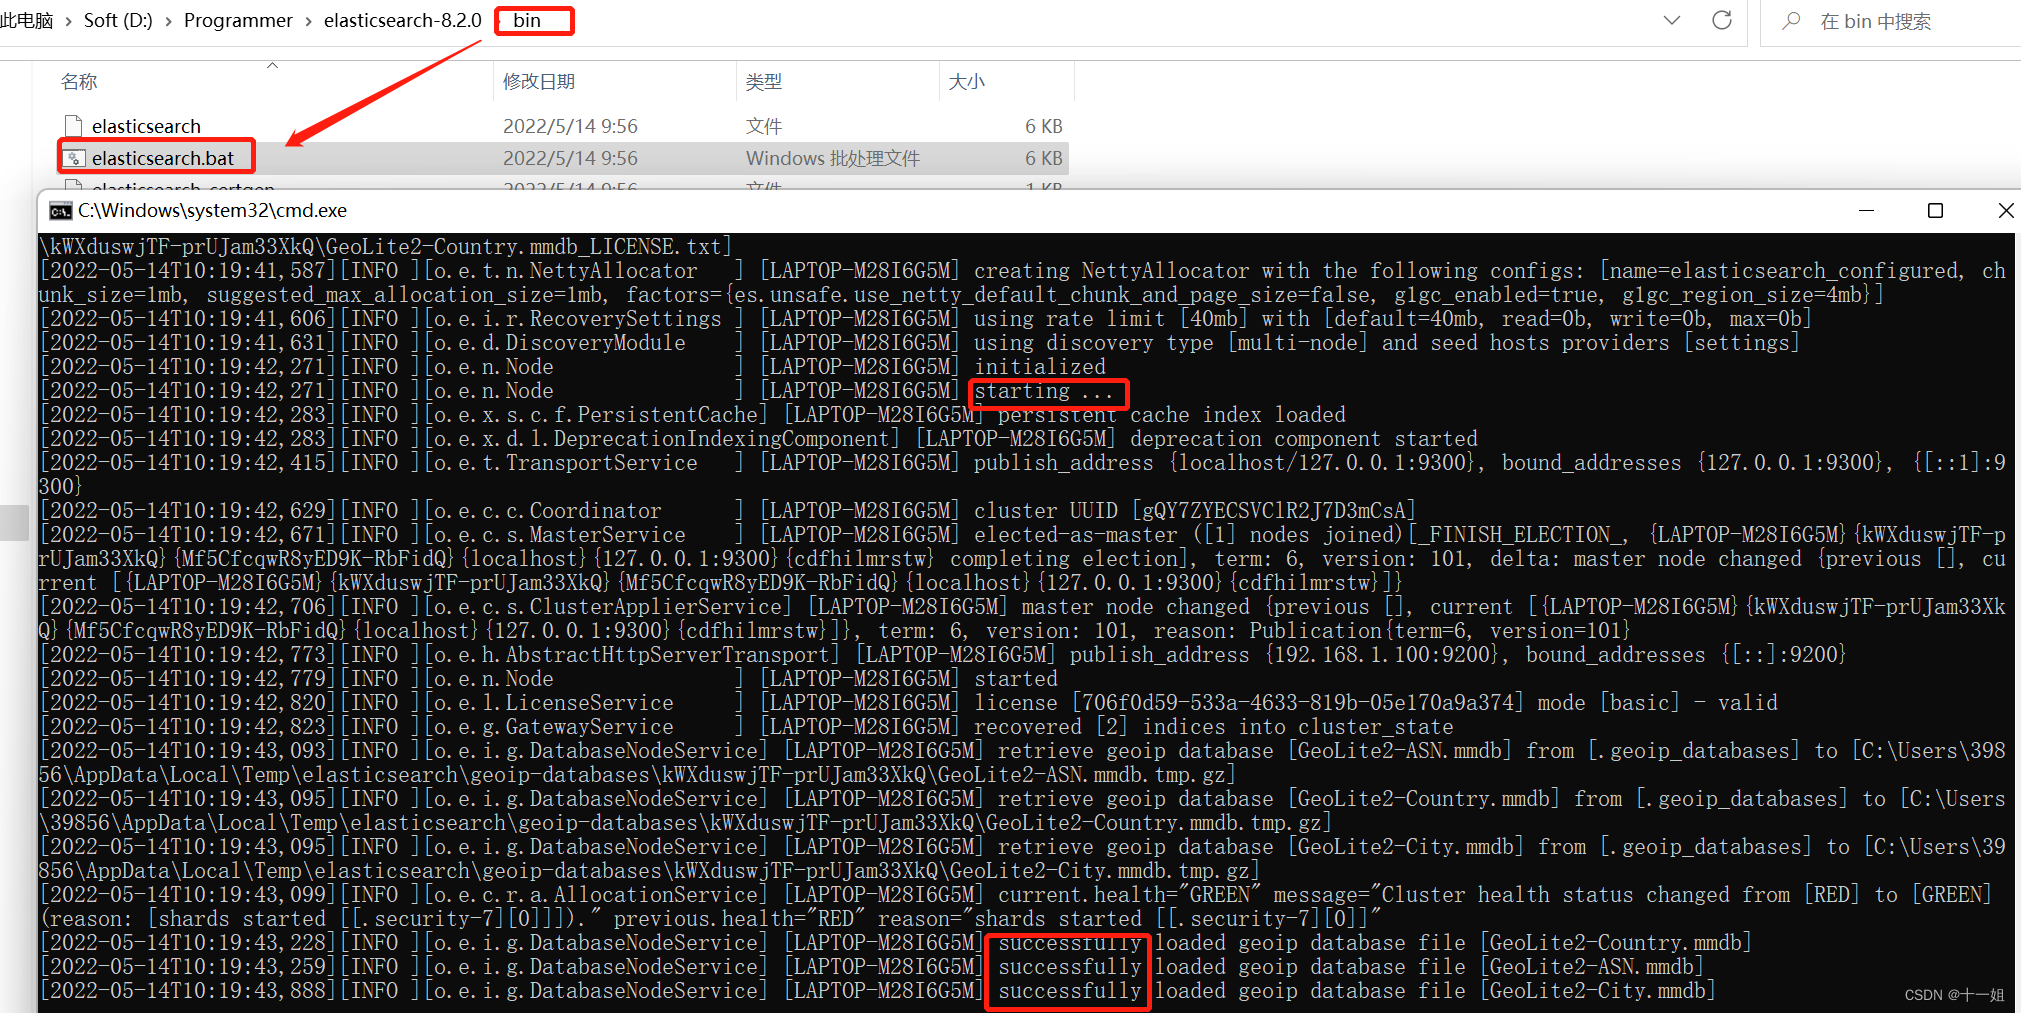Click the refresh icon in Explorer address bar

click(1722, 20)
